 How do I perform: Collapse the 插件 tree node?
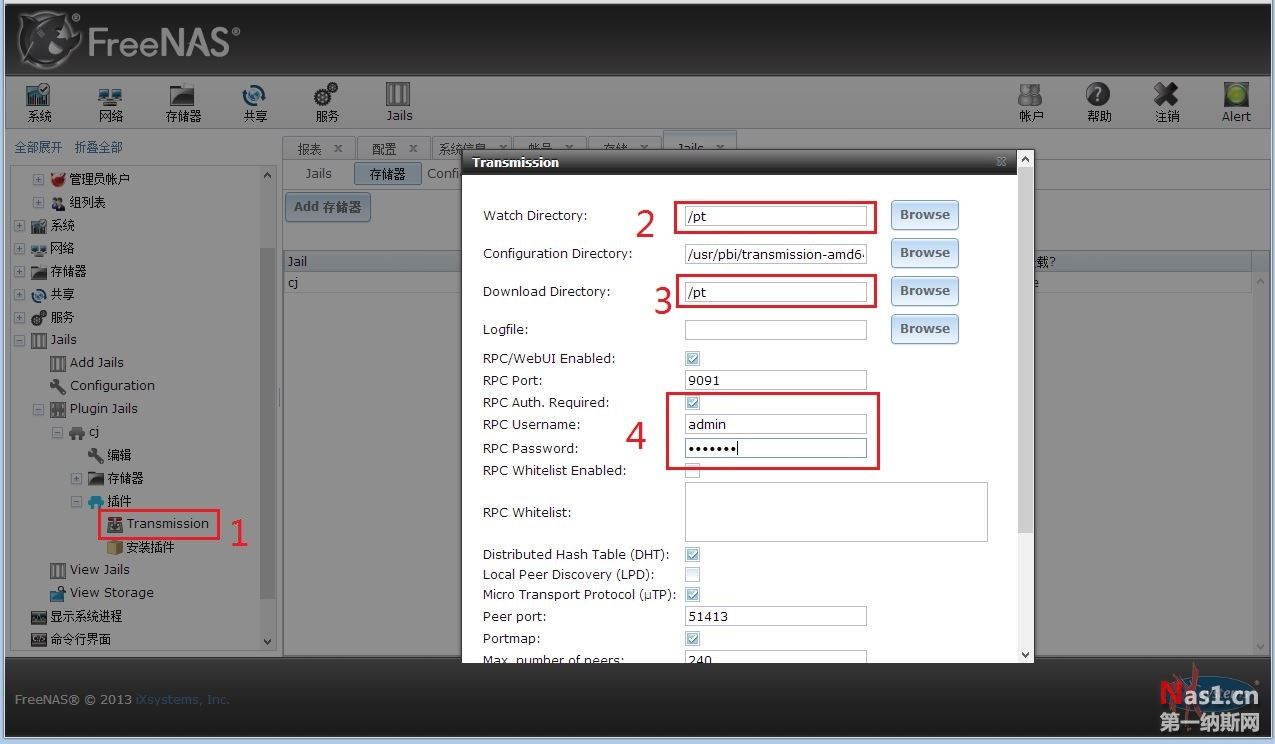[x=76, y=501]
